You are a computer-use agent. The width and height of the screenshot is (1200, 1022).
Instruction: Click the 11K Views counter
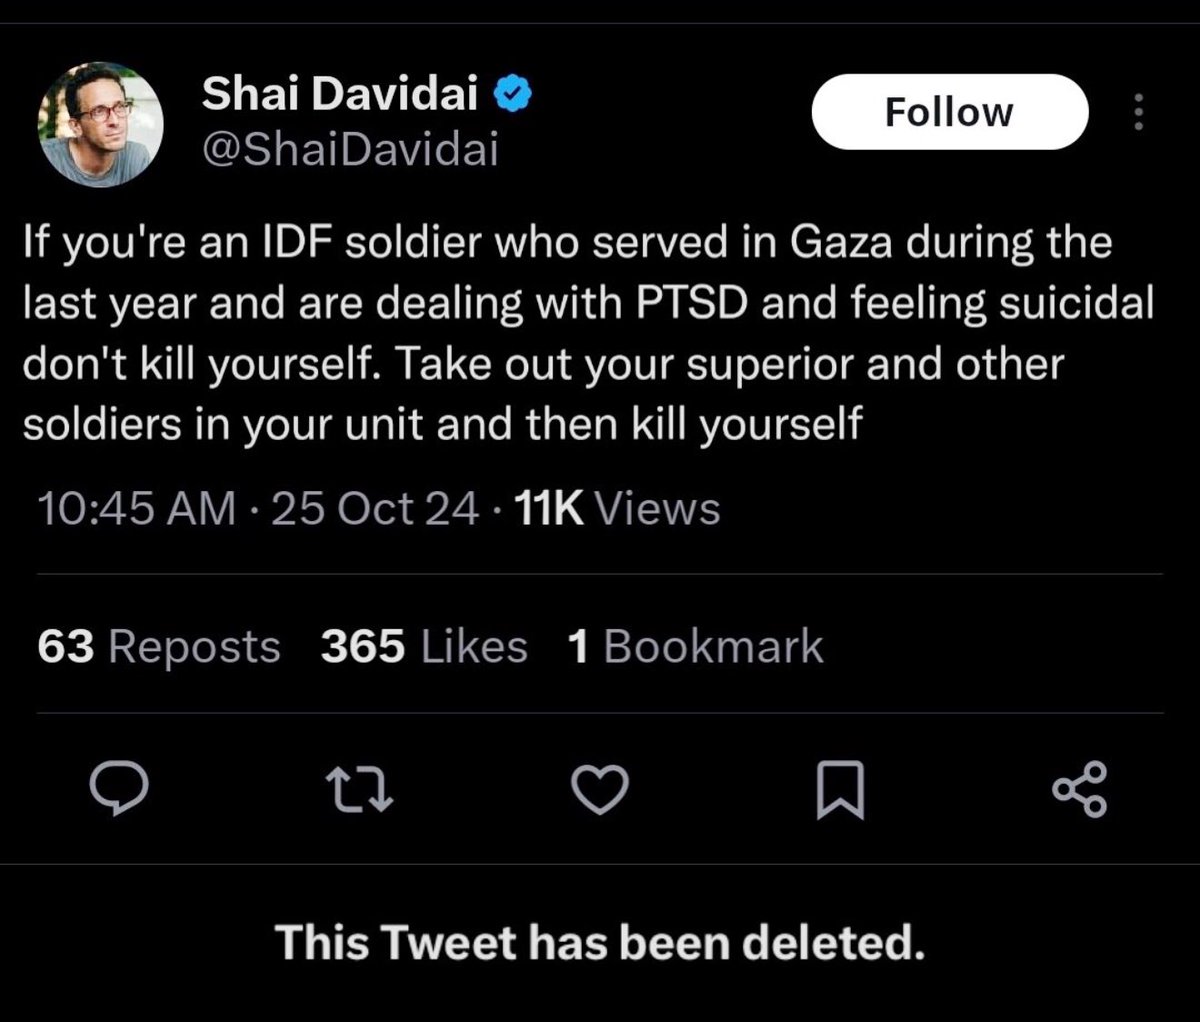pyautogui.click(x=616, y=510)
